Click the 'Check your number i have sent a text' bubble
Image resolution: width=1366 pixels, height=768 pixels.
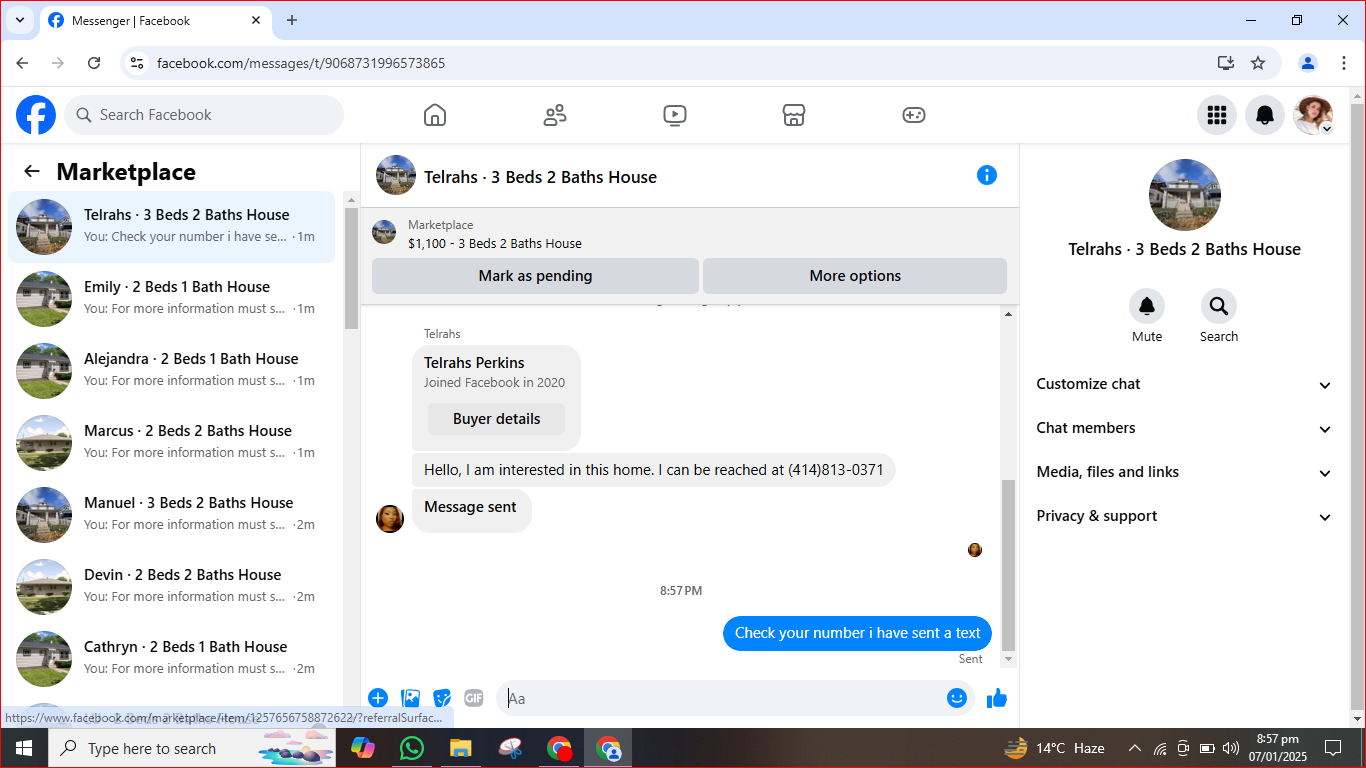[x=857, y=633]
